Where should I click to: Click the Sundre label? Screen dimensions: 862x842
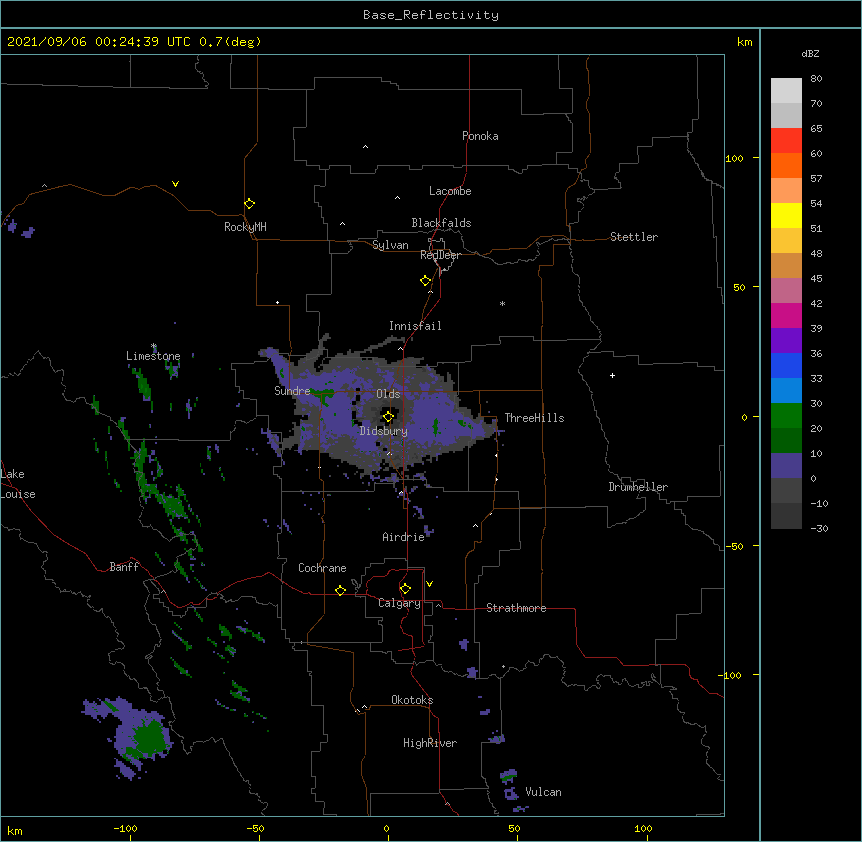pos(292,391)
